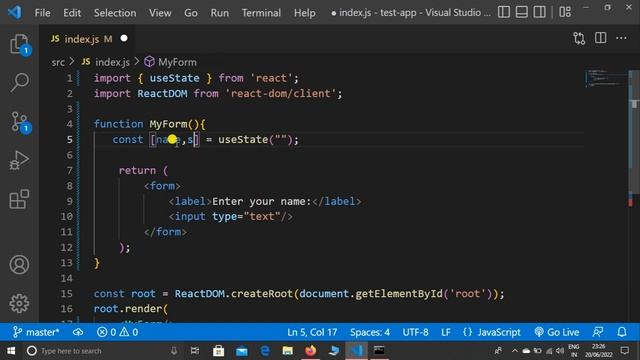
Task: Open Microsoft Store from taskbar
Action: pyautogui.click(x=218, y=351)
